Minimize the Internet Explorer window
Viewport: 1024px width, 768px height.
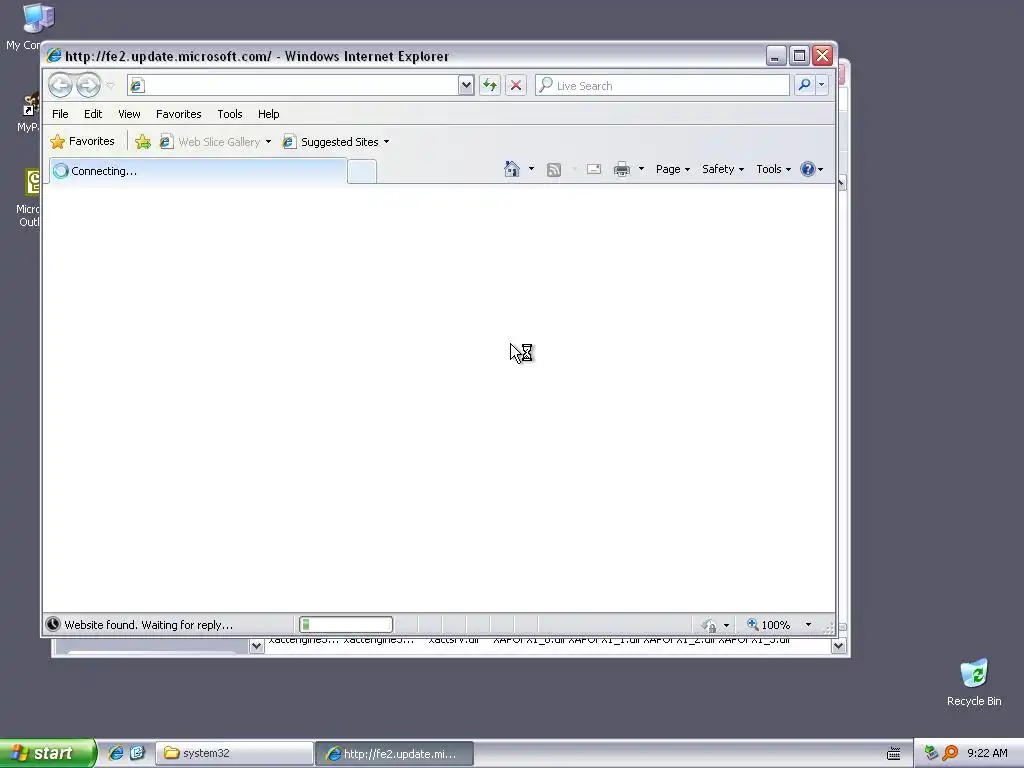[776, 56]
